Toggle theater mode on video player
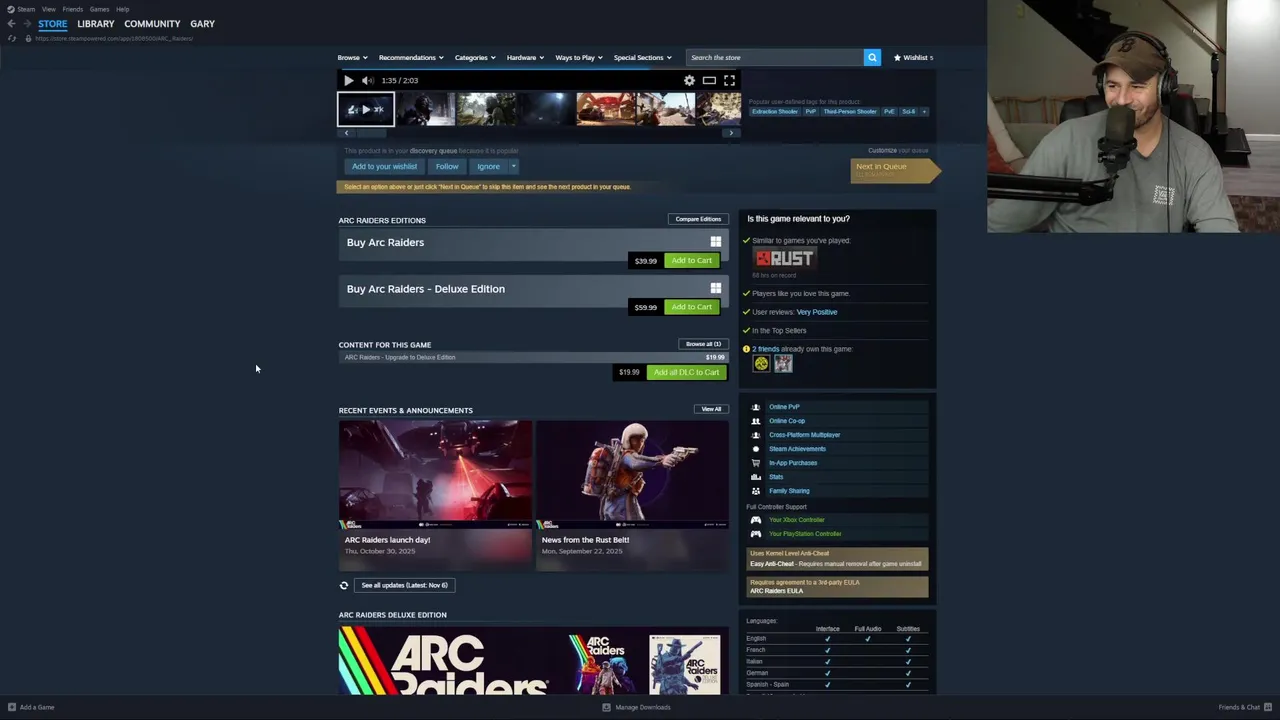This screenshot has height=720, width=1280. click(x=709, y=80)
